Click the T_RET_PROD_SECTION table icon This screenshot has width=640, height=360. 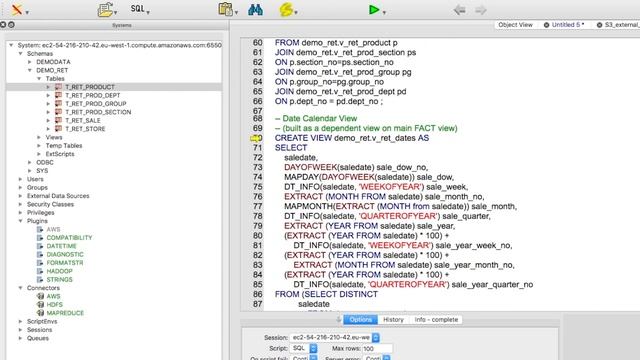click(58, 112)
